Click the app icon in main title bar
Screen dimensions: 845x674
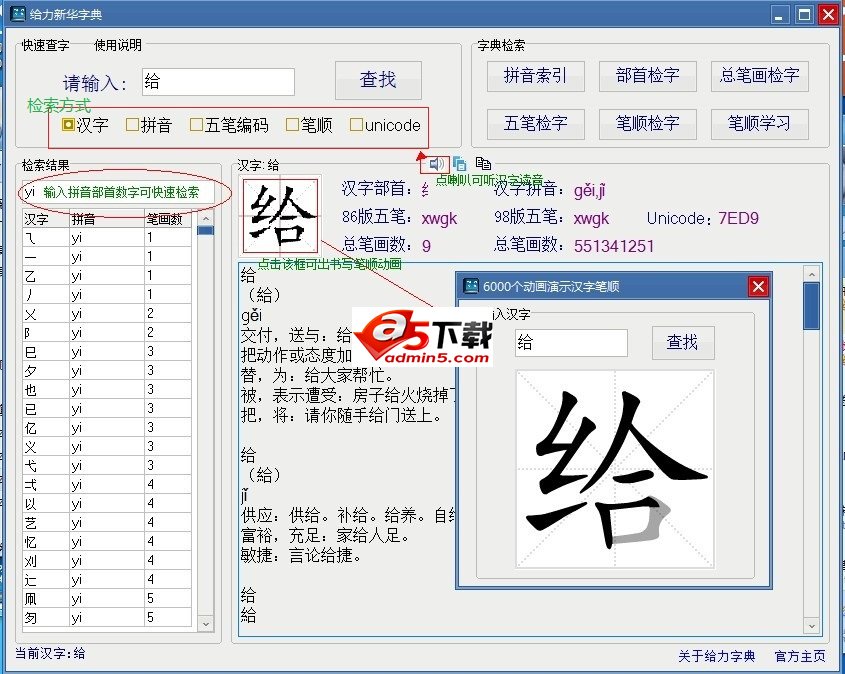coord(18,13)
